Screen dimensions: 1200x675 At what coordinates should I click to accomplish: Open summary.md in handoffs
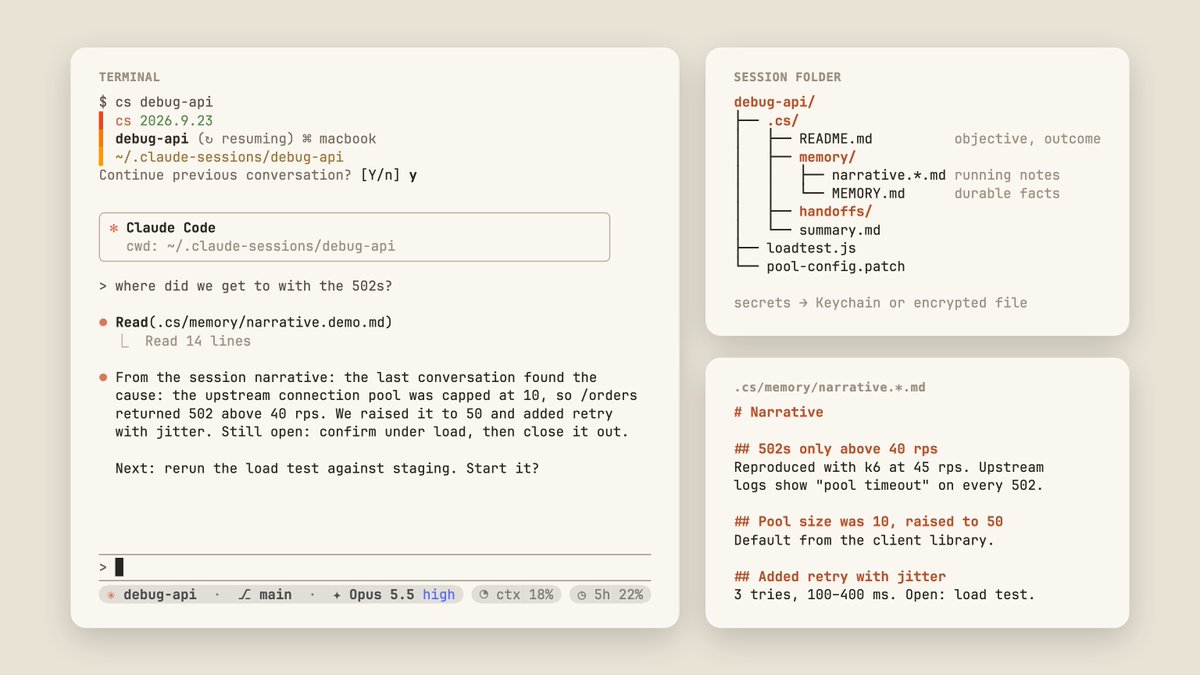[x=840, y=230]
